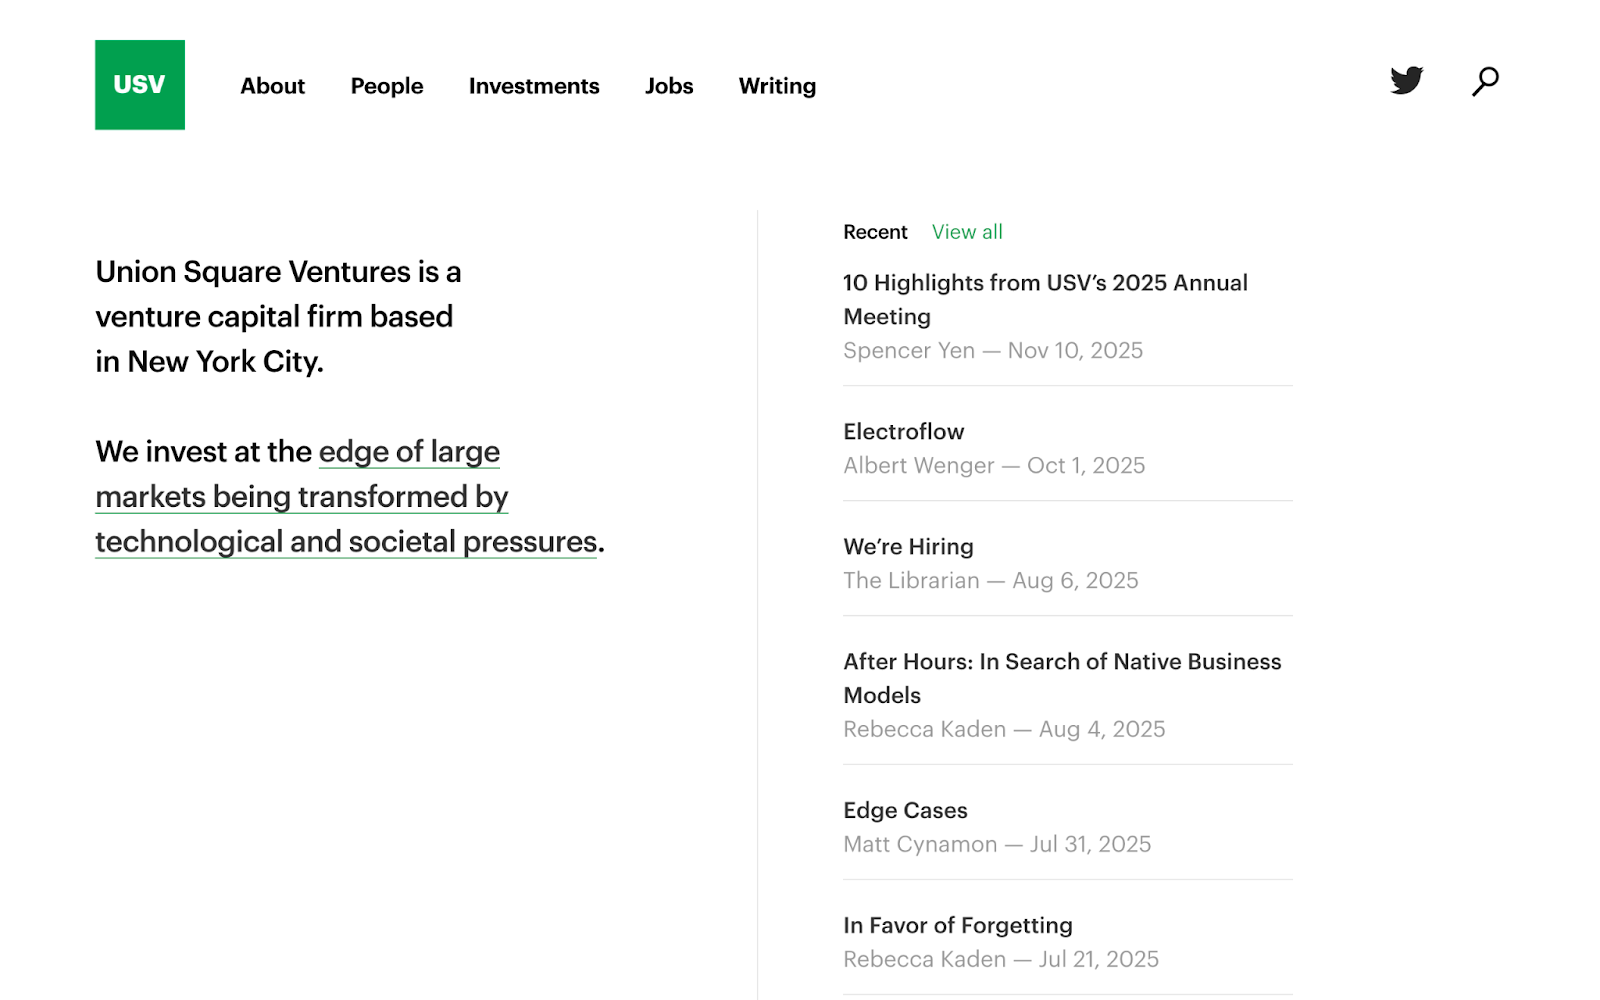
Task: Click 'Albert Wenger — Oct 1, 2025' byline
Action: tap(994, 466)
